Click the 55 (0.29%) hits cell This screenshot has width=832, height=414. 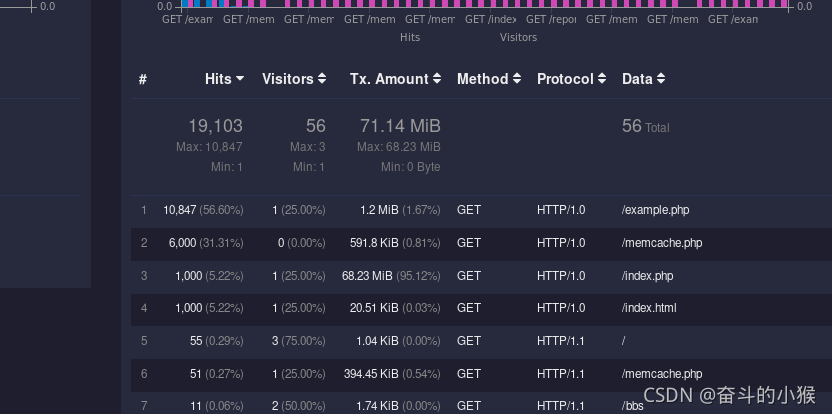[x=216, y=341]
